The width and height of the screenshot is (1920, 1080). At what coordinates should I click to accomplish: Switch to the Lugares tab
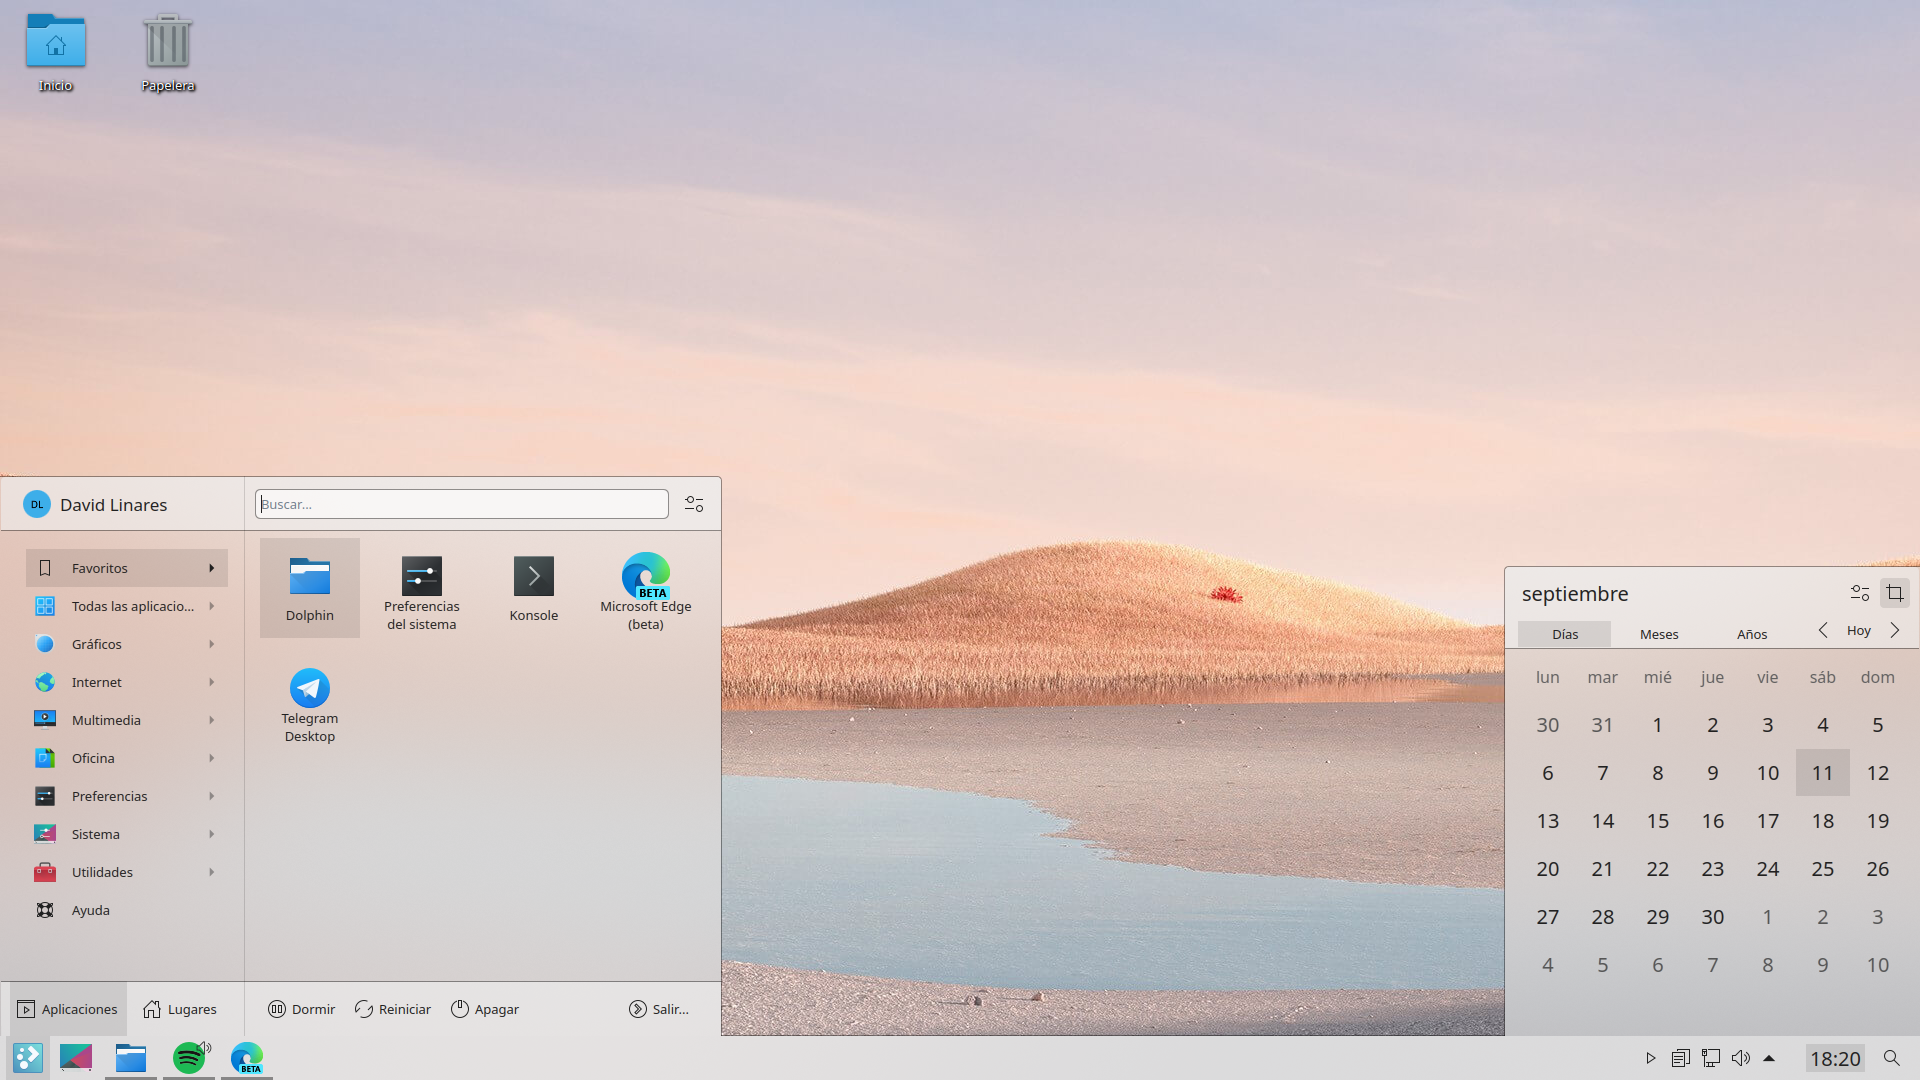click(x=180, y=1009)
